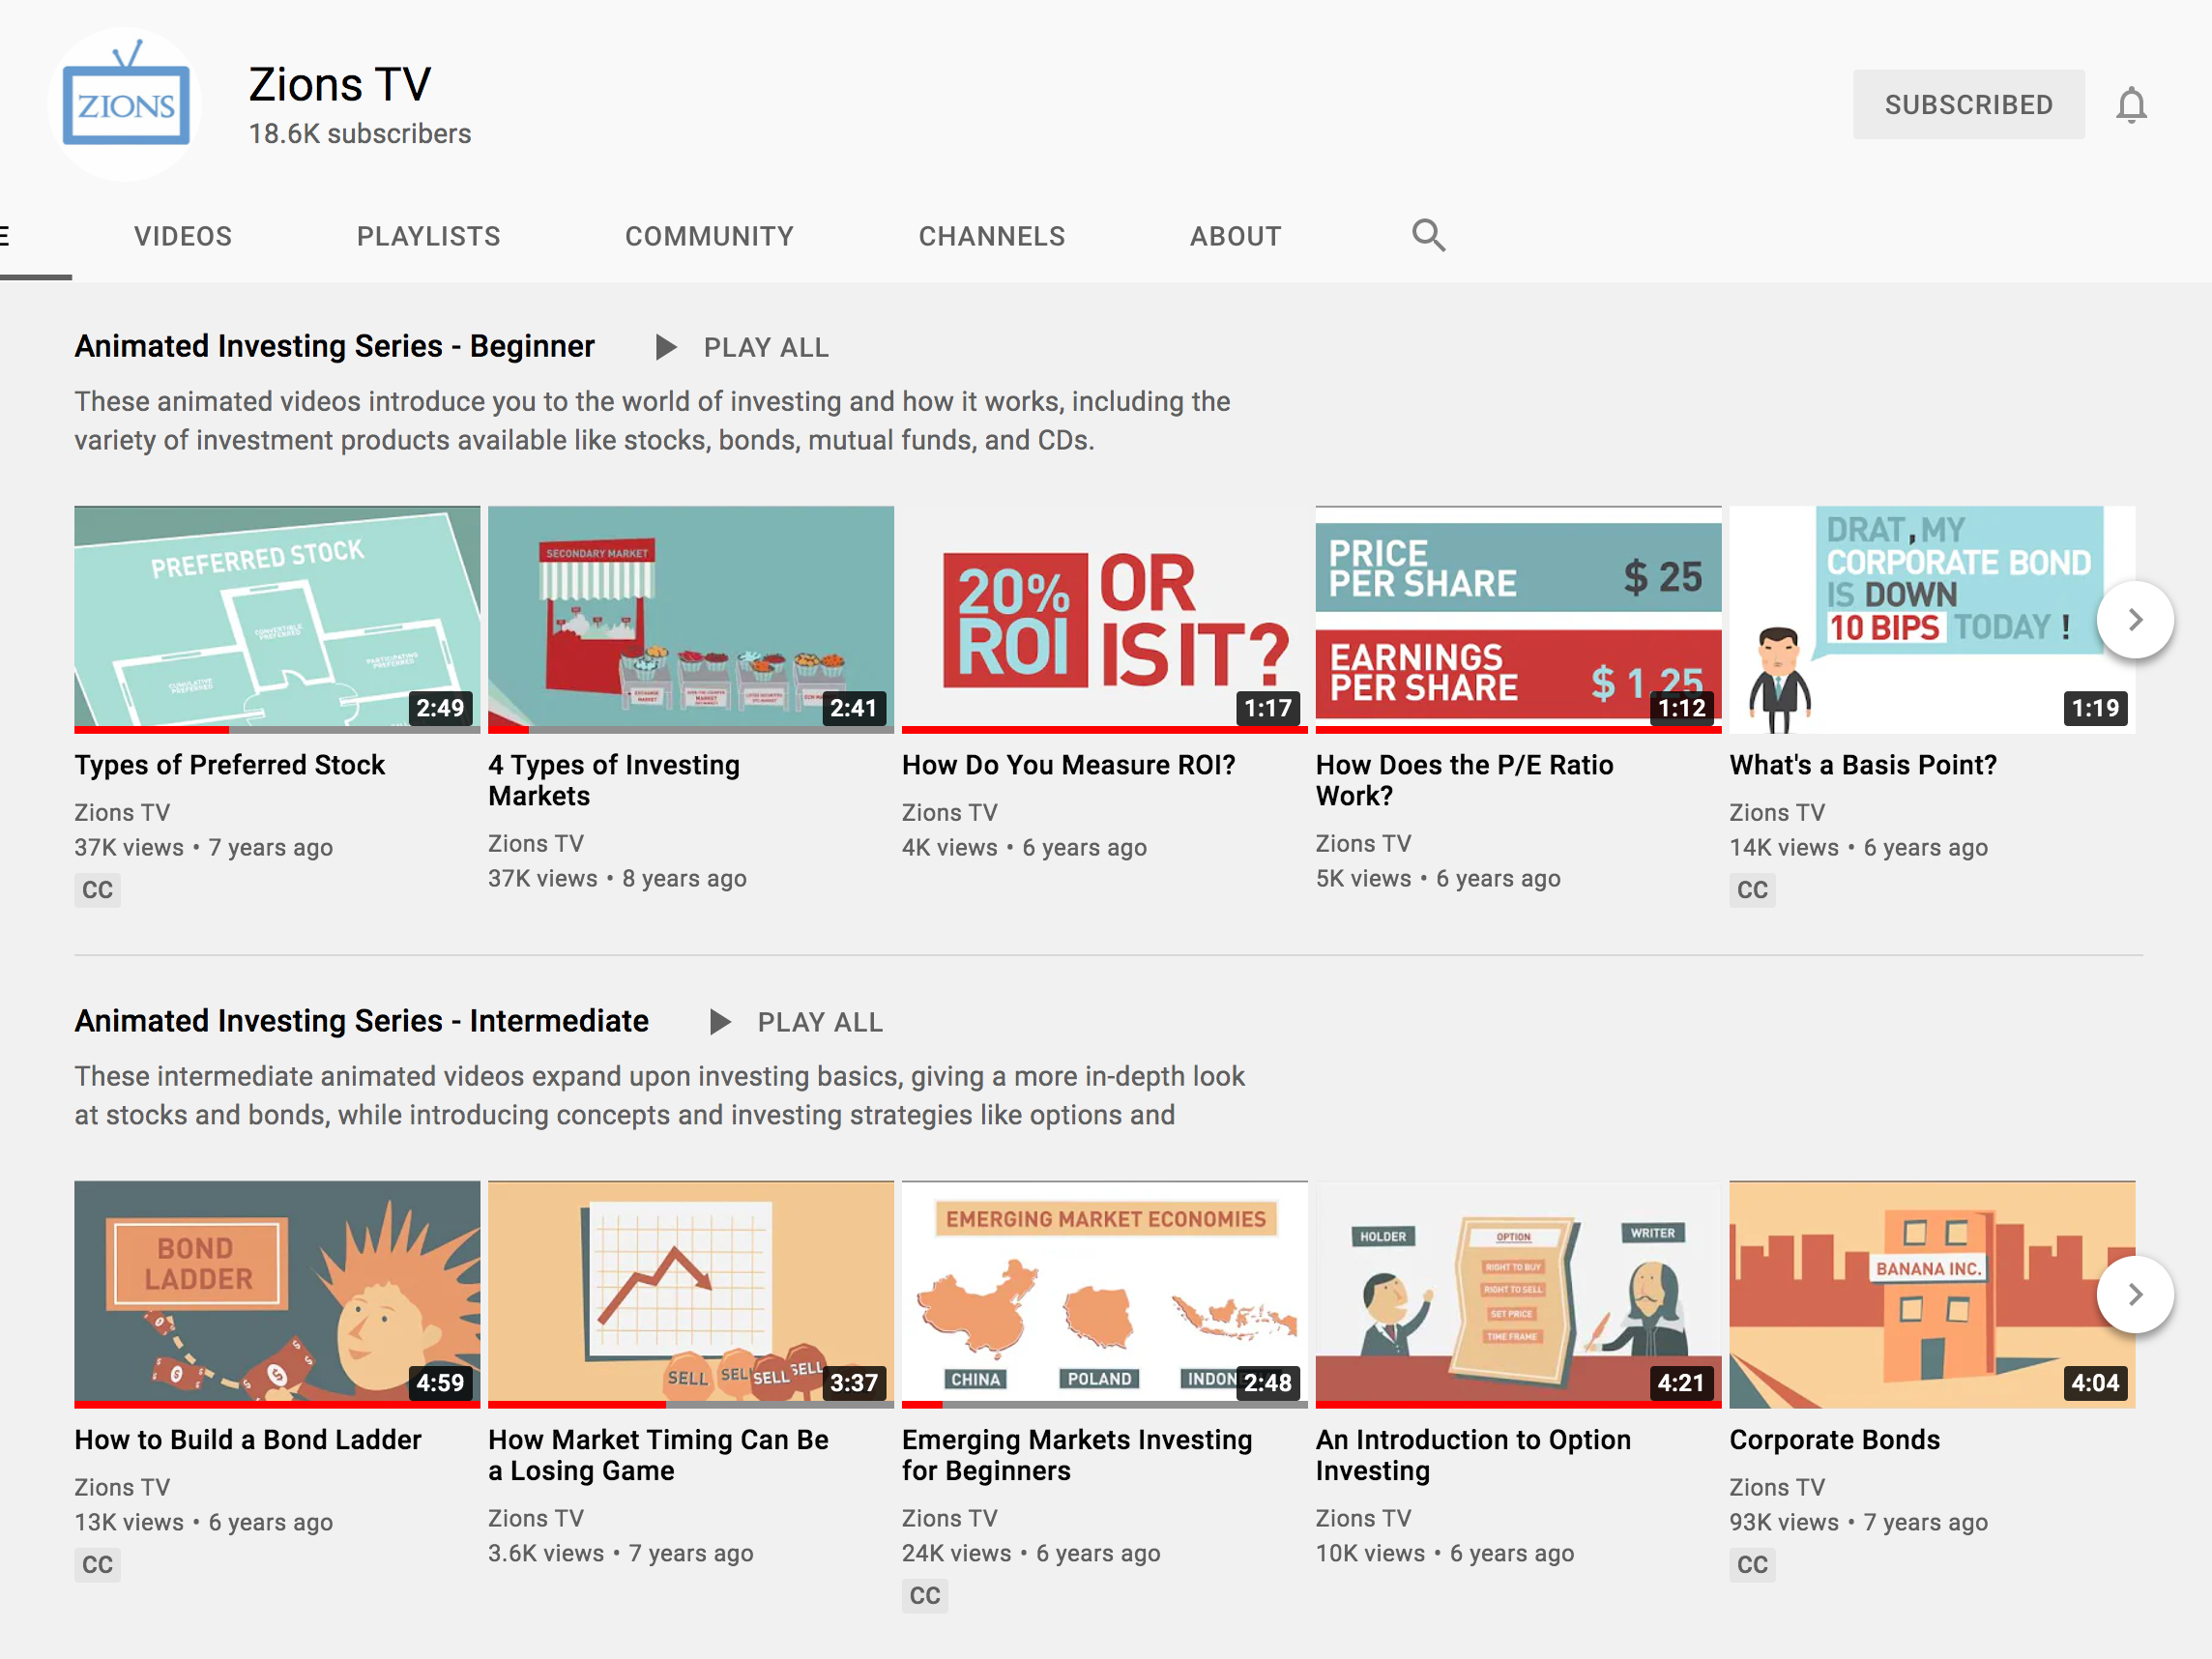Open What's a Basis Point? title
2212x1659 pixels.
(1863, 765)
